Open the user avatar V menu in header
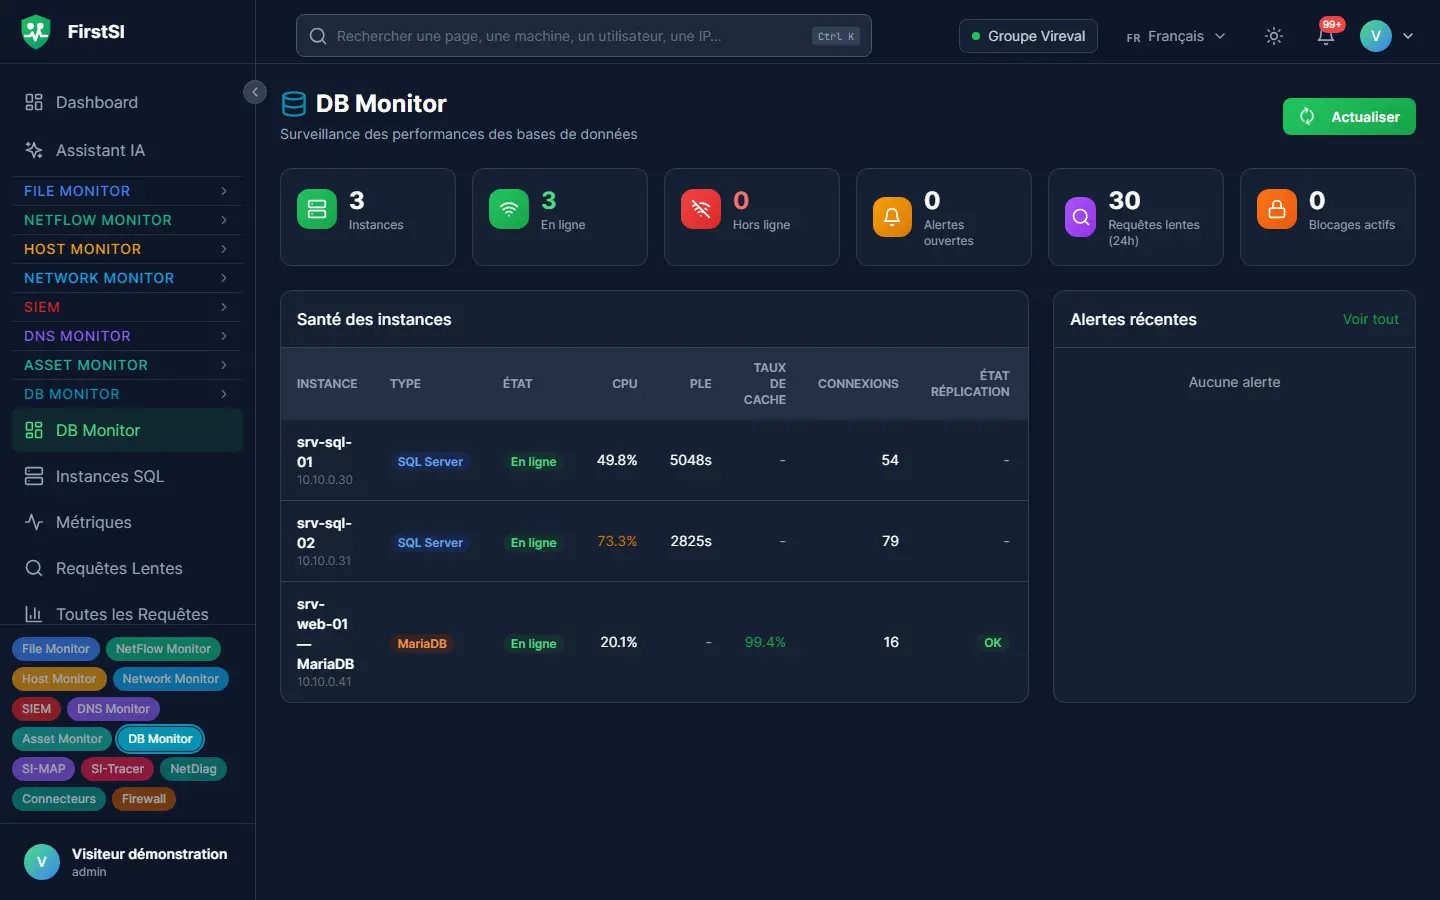 click(x=1387, y=36)
